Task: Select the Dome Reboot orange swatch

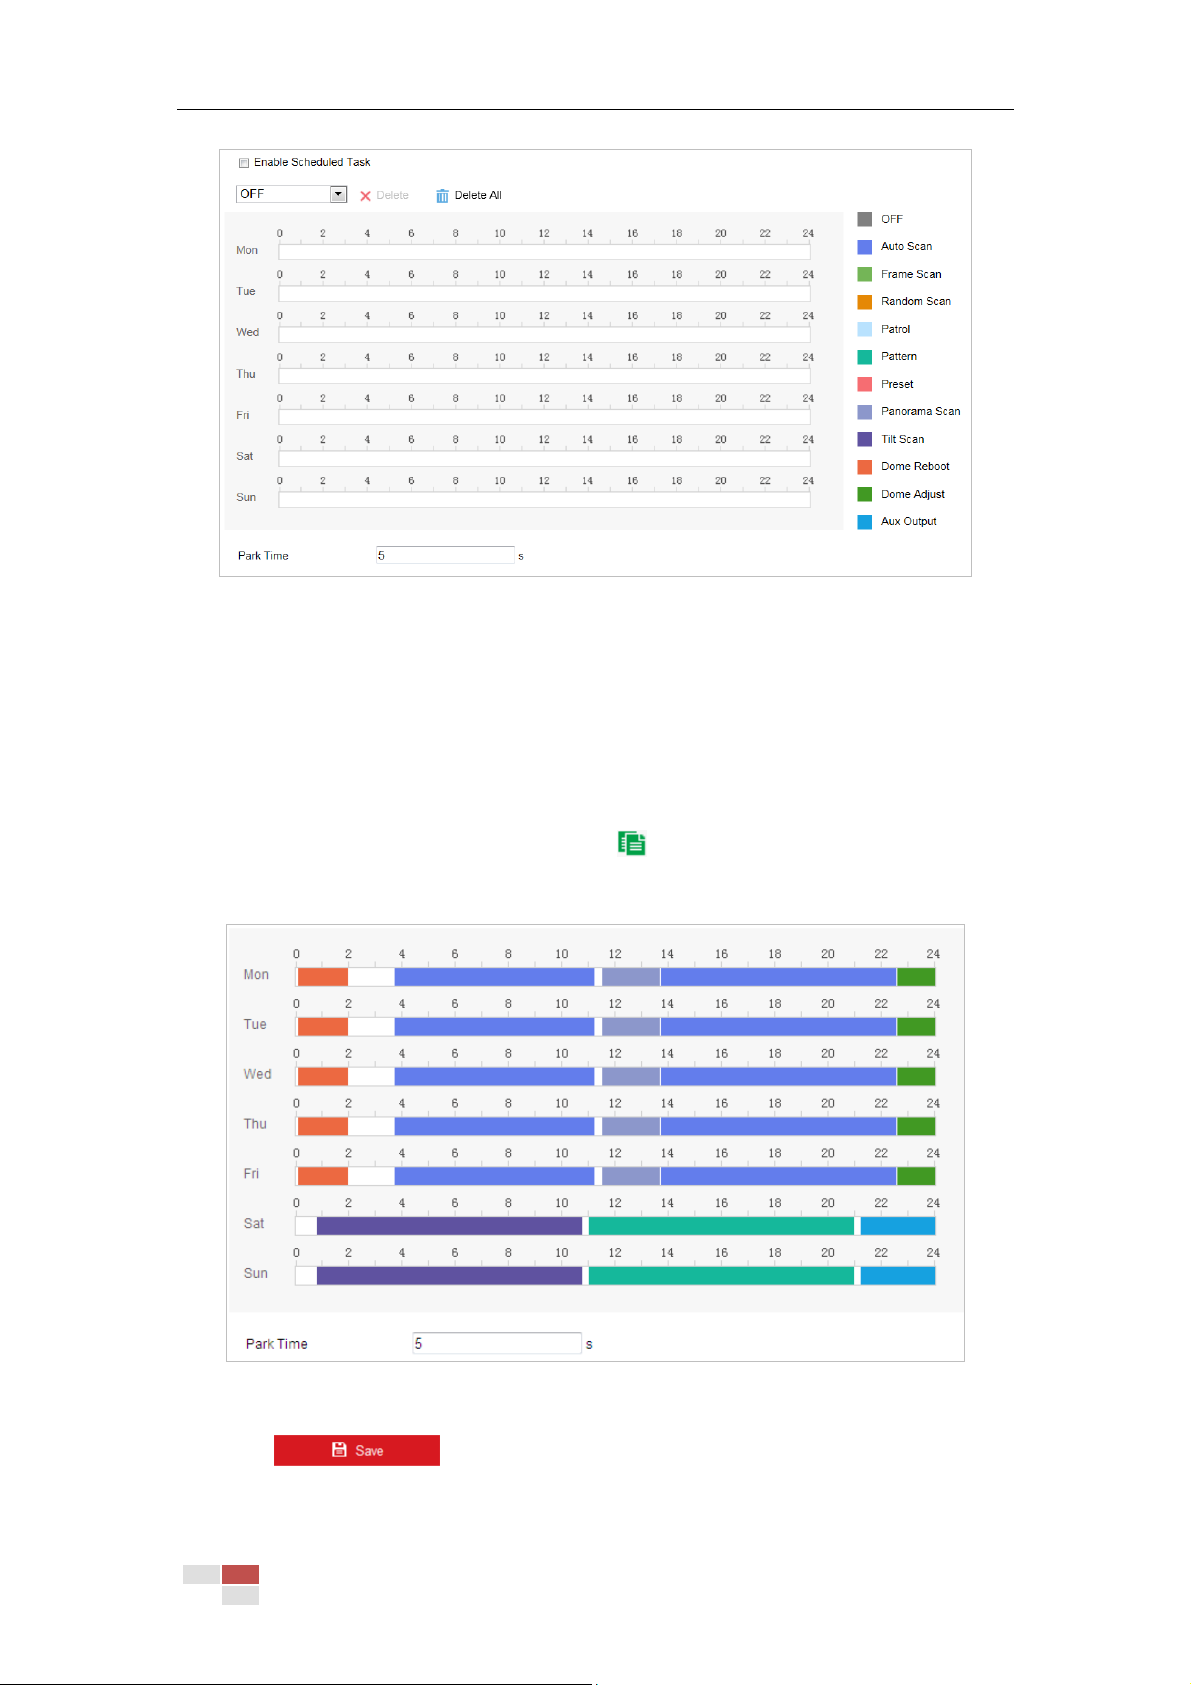Action: 865,467
